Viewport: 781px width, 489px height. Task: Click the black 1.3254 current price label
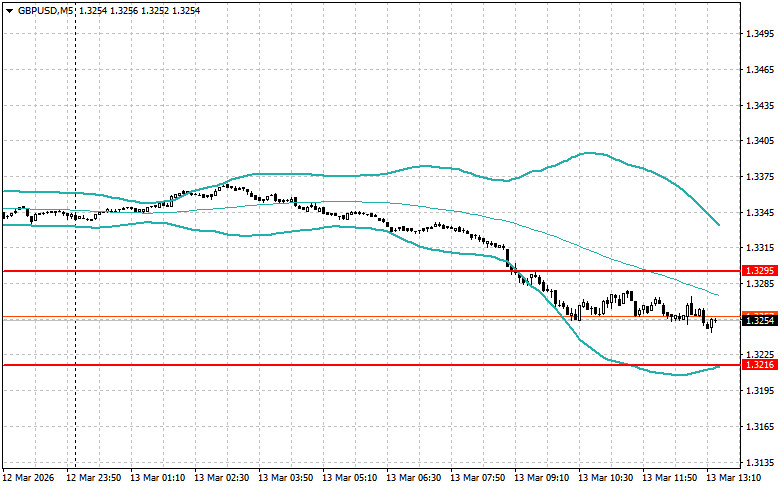point(760,321)
